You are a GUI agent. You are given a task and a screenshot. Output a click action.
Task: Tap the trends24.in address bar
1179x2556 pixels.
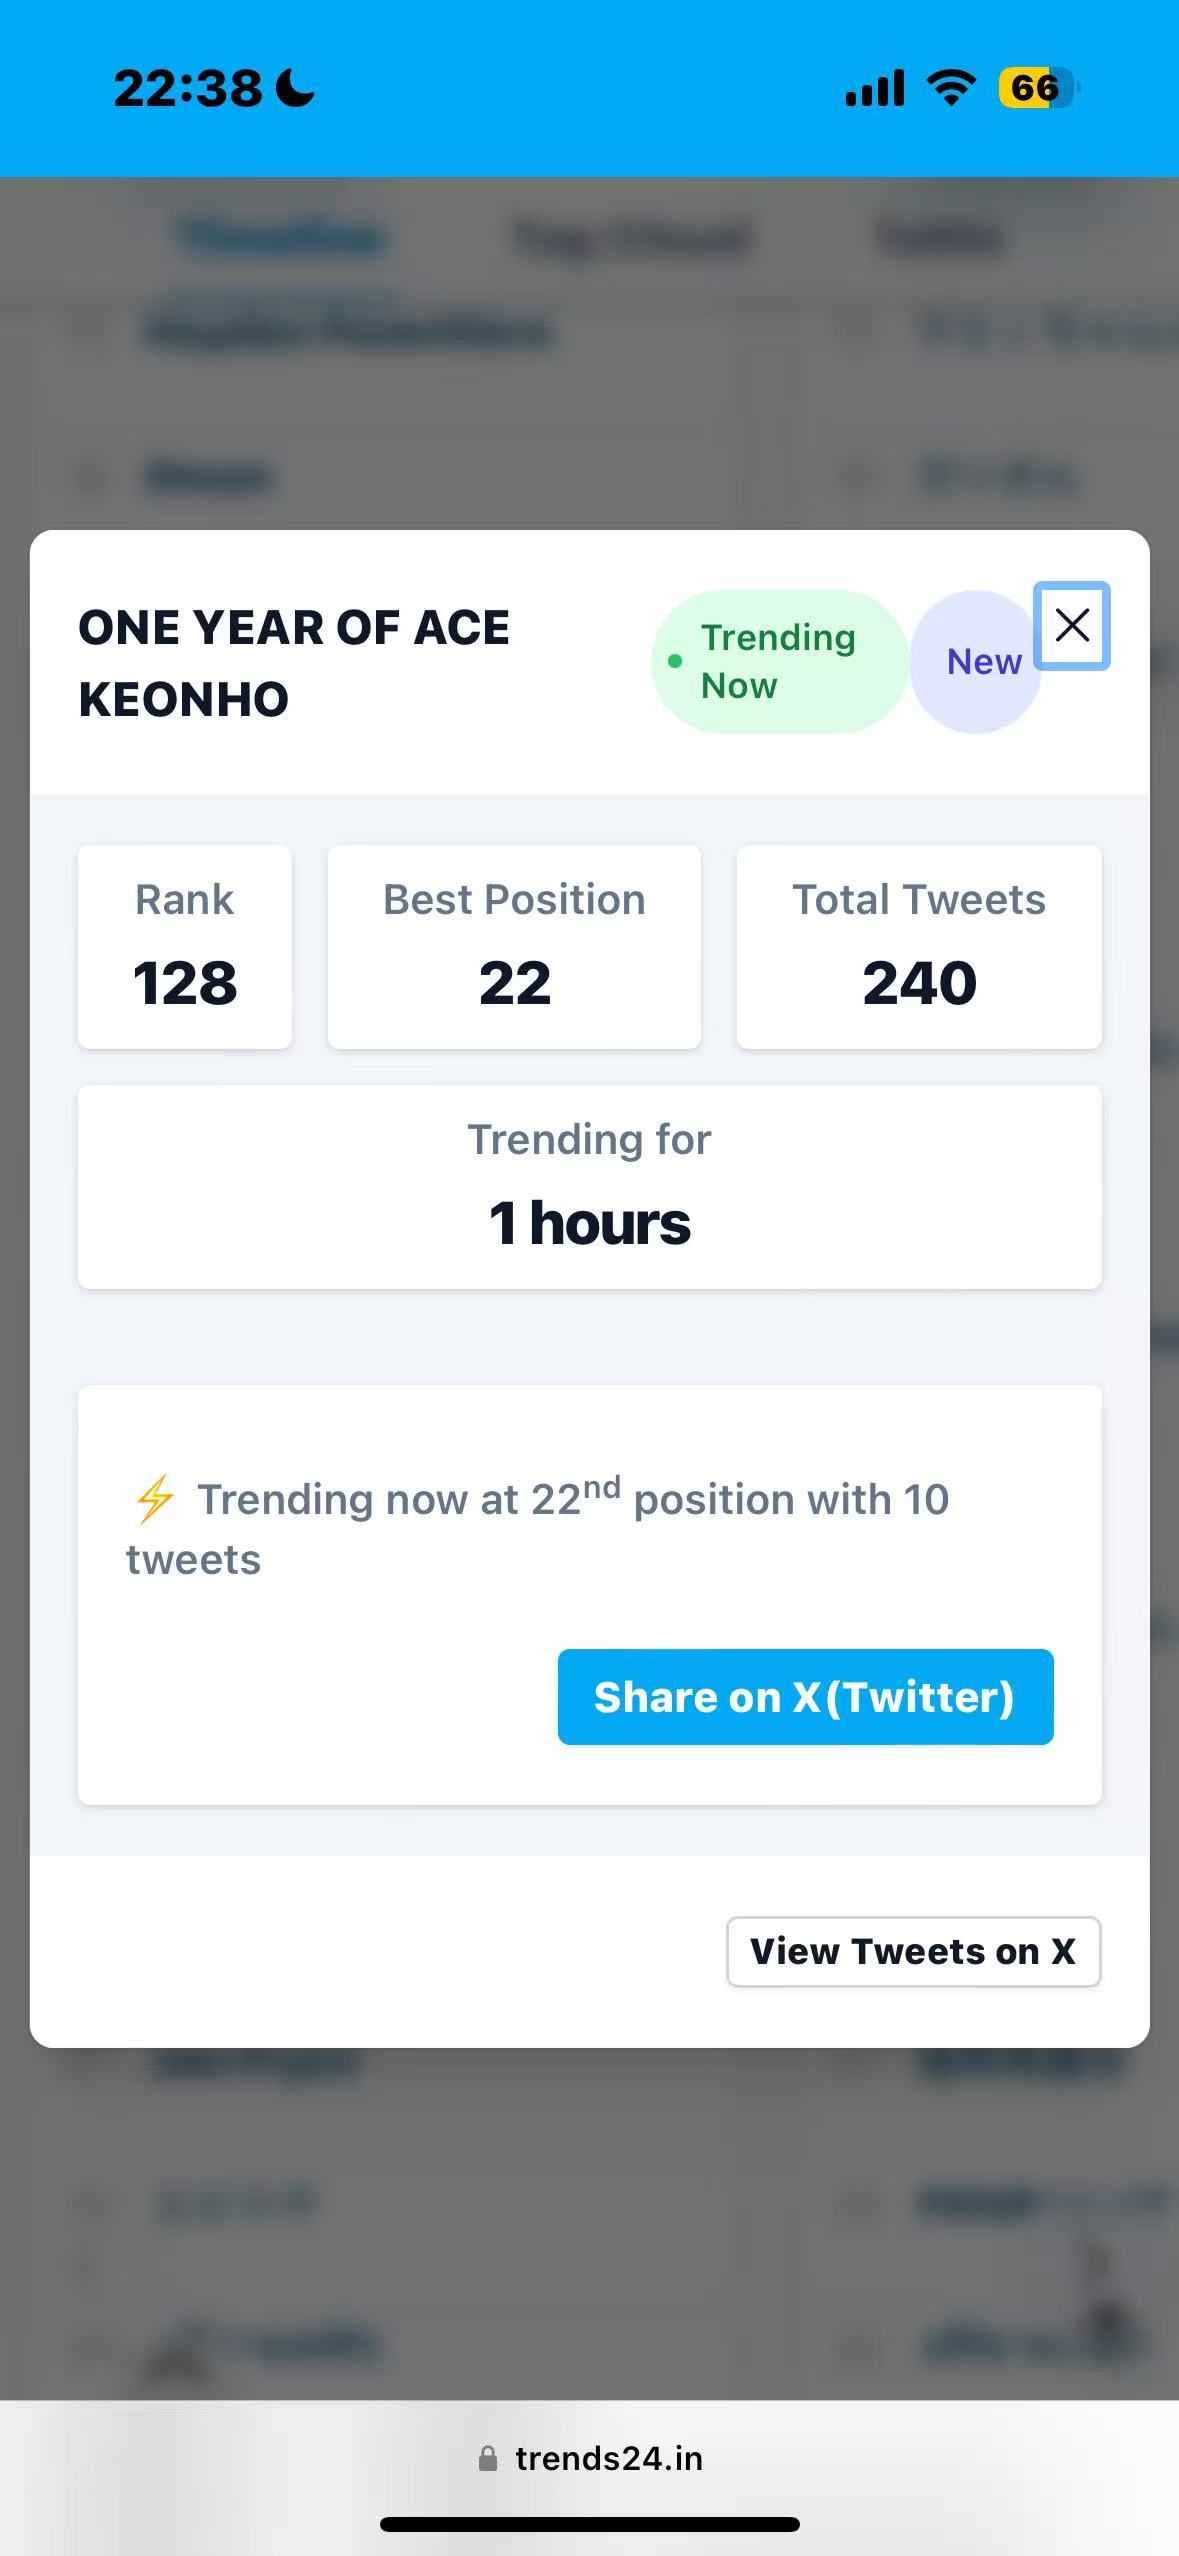pos(590,2458)
